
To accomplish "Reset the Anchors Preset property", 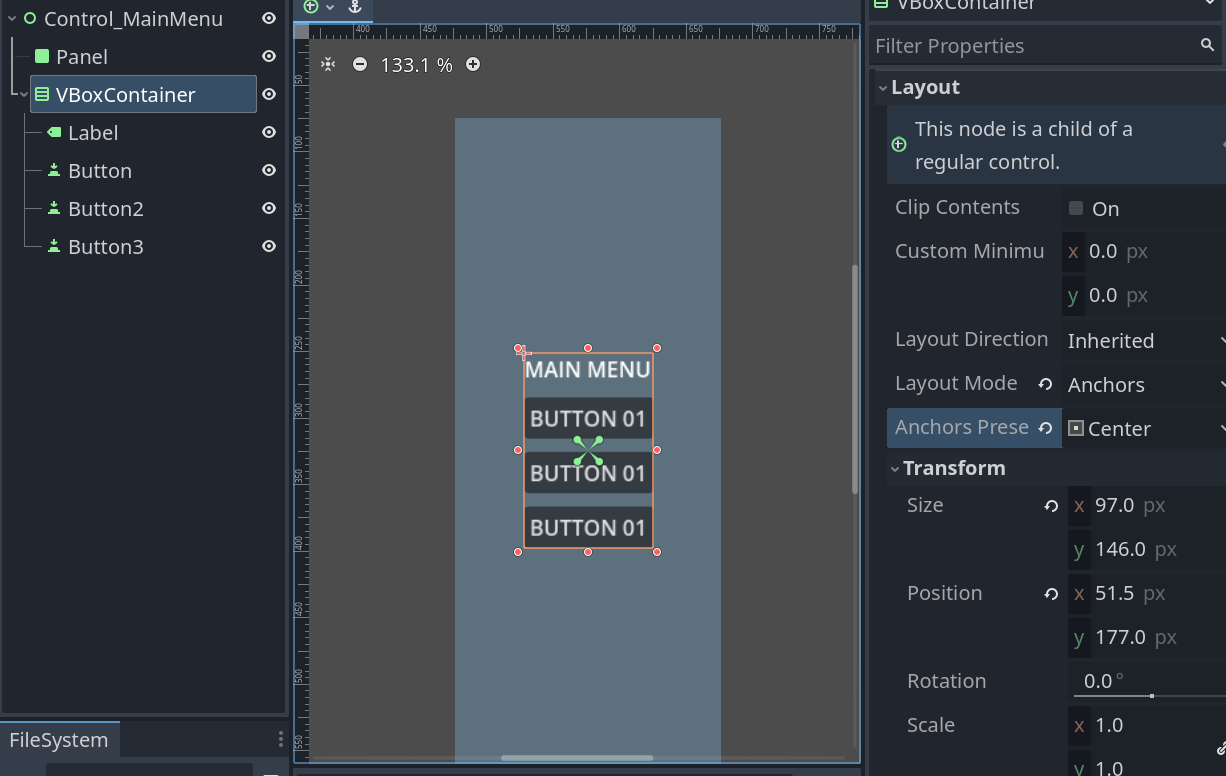I will [1045, 428].
